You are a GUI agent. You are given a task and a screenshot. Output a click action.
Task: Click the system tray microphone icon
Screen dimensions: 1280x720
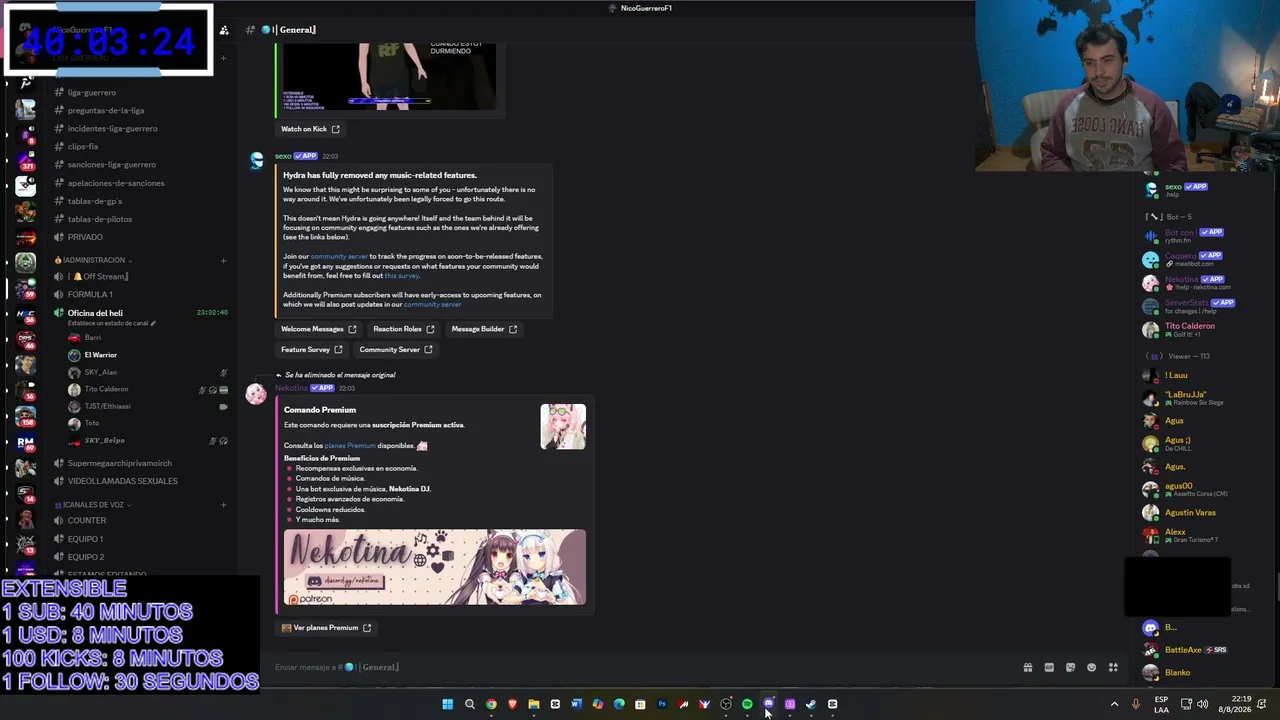(1135, 704)
